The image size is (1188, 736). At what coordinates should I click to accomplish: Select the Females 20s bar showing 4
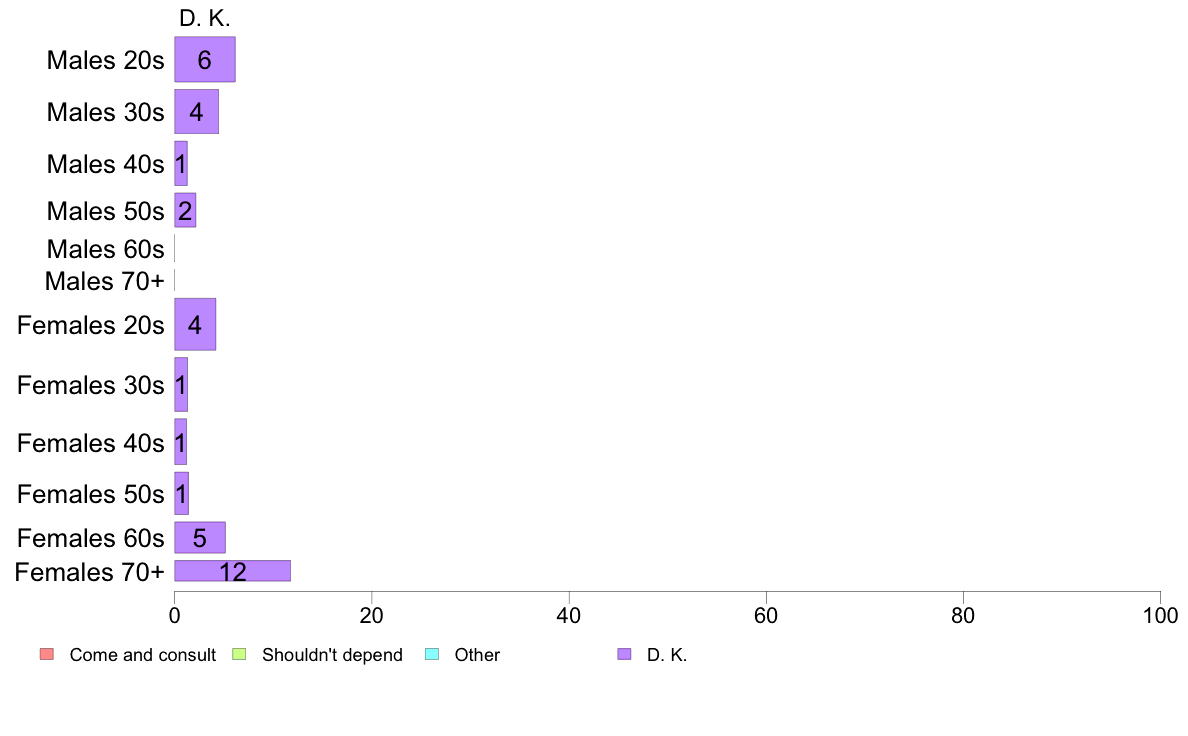pyautogui.click(x=195, y=324)
